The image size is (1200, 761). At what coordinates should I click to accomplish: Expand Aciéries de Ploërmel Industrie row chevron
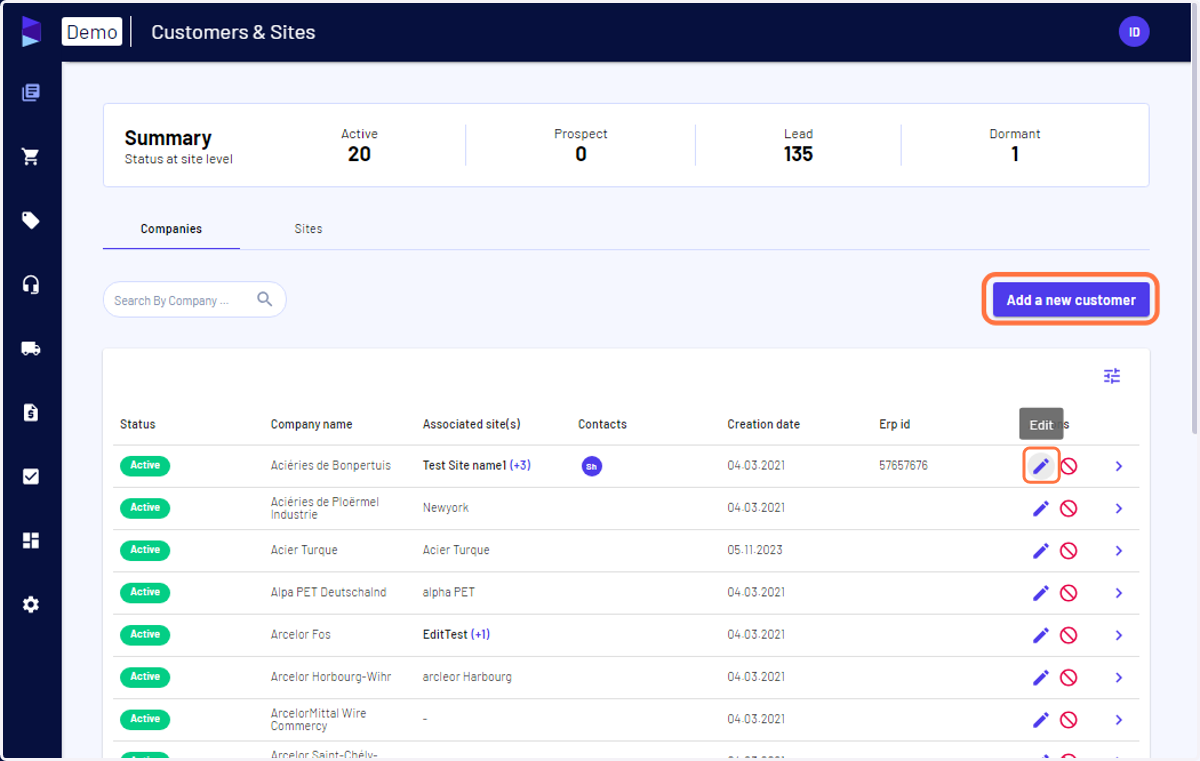[x=1119, y=508]
